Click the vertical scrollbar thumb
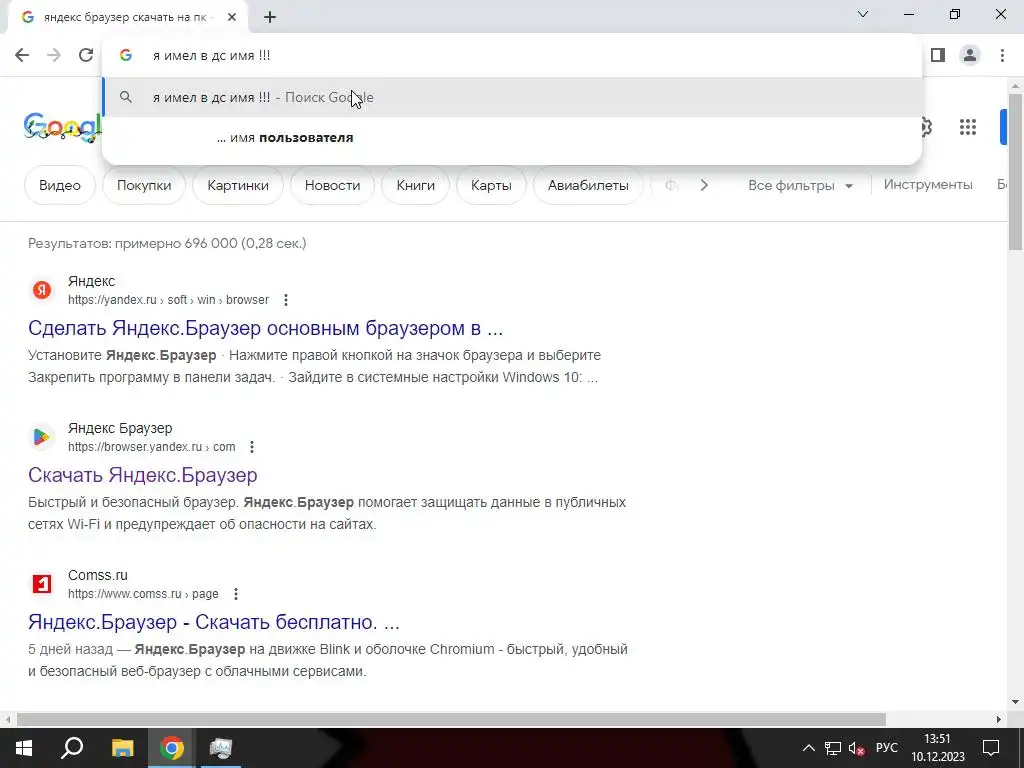The image size is (1024, 768). coord(1015,171)
